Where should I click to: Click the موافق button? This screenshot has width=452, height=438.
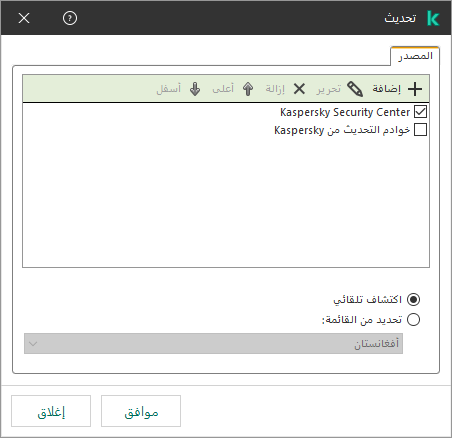coord(141,411)
